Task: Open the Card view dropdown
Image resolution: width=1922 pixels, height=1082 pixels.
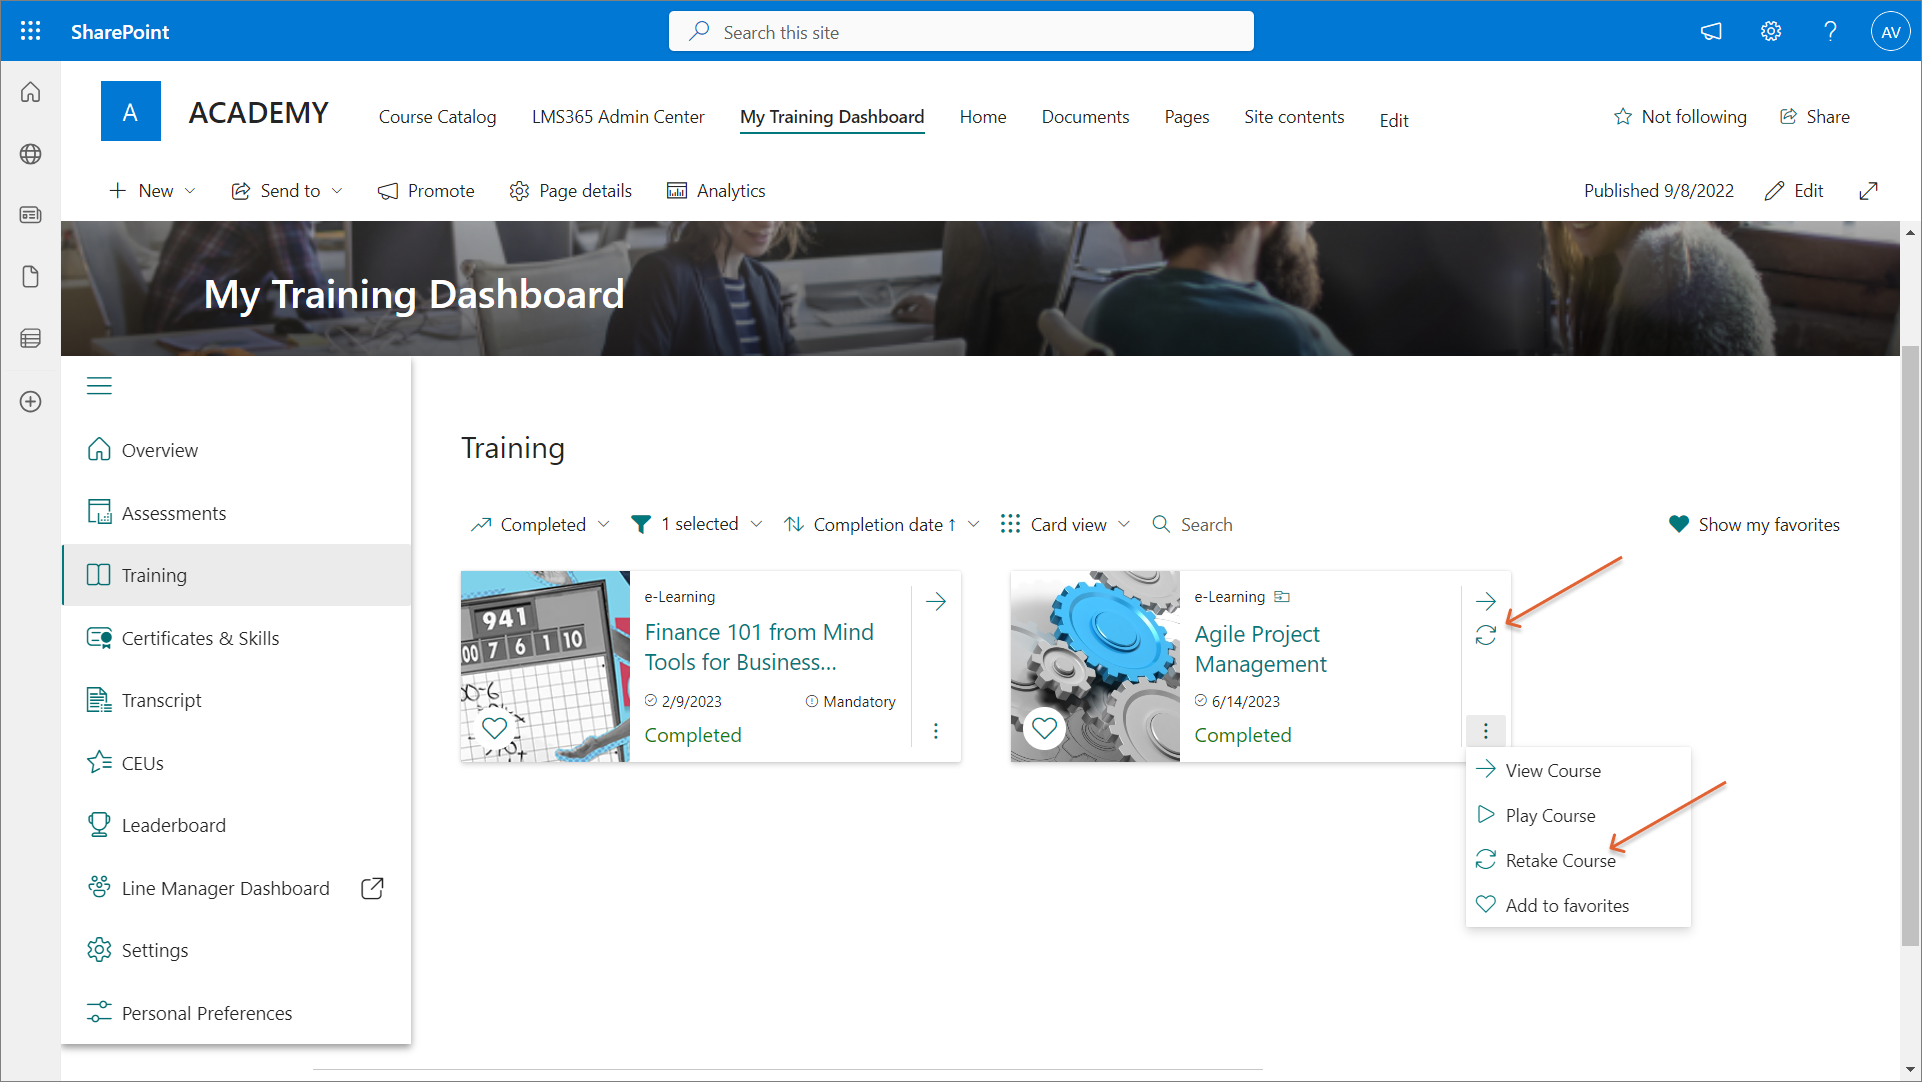Action: pos(1066,524)
